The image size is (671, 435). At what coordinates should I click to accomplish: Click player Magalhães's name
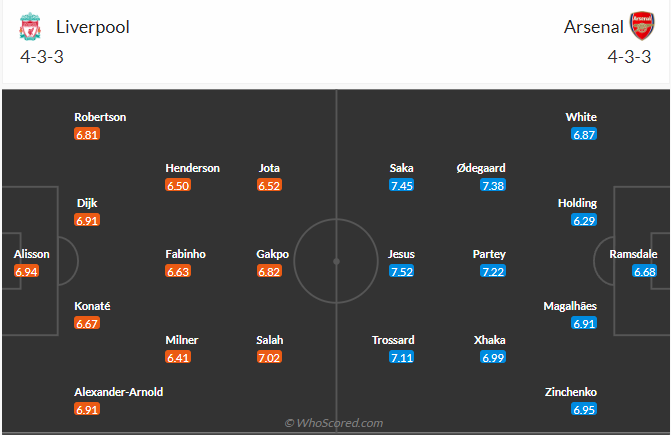tap(570, 306)
